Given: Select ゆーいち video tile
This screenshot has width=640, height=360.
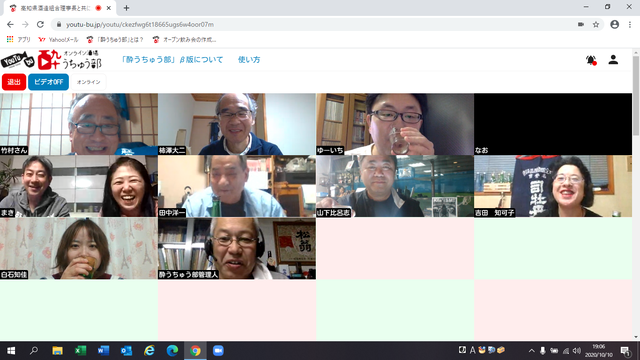Looking at the screenshot, I should pos(395,124).
